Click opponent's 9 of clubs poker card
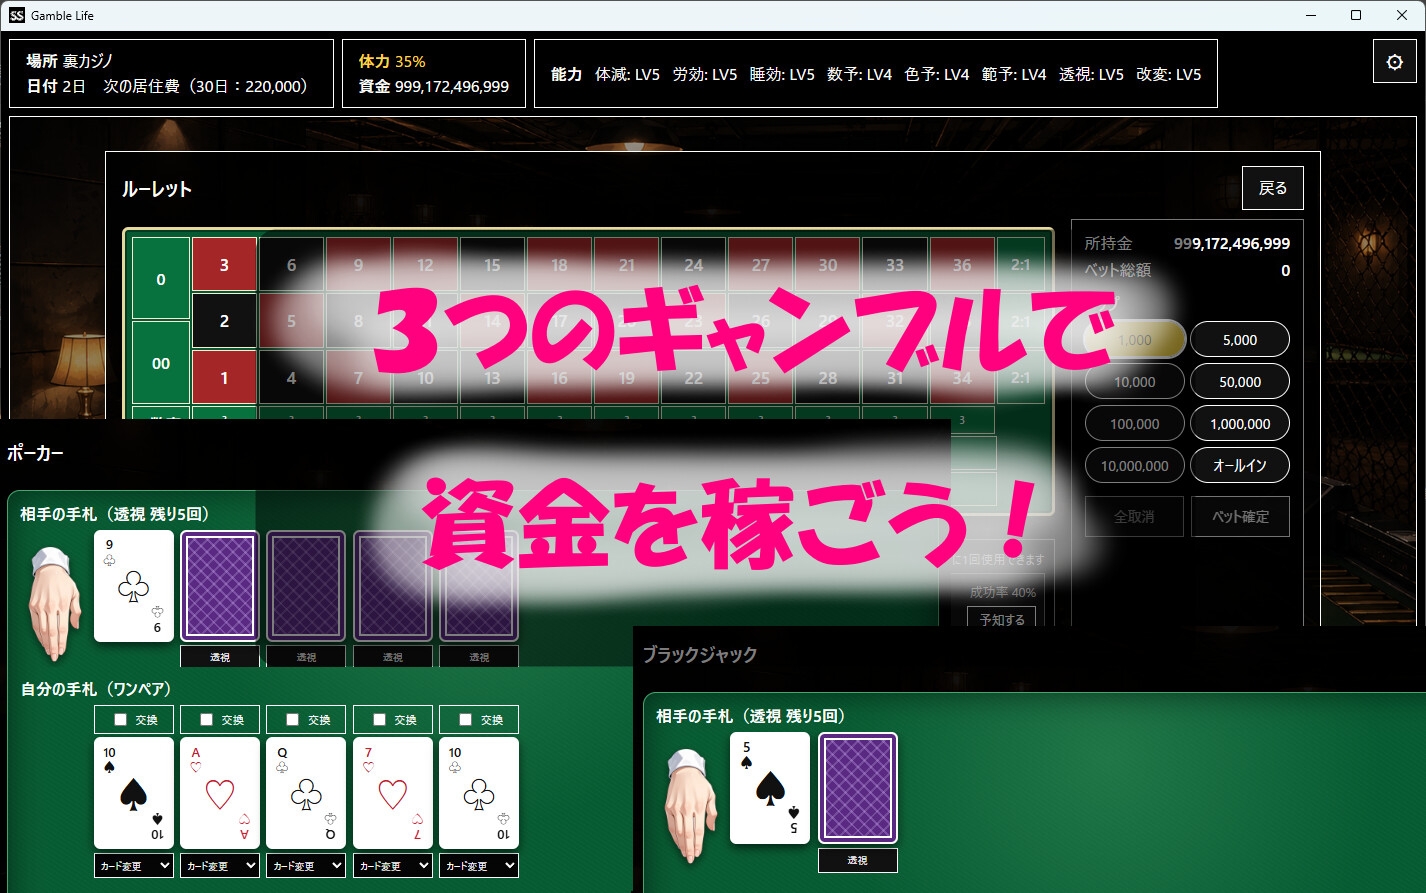 tap(134, 586)
